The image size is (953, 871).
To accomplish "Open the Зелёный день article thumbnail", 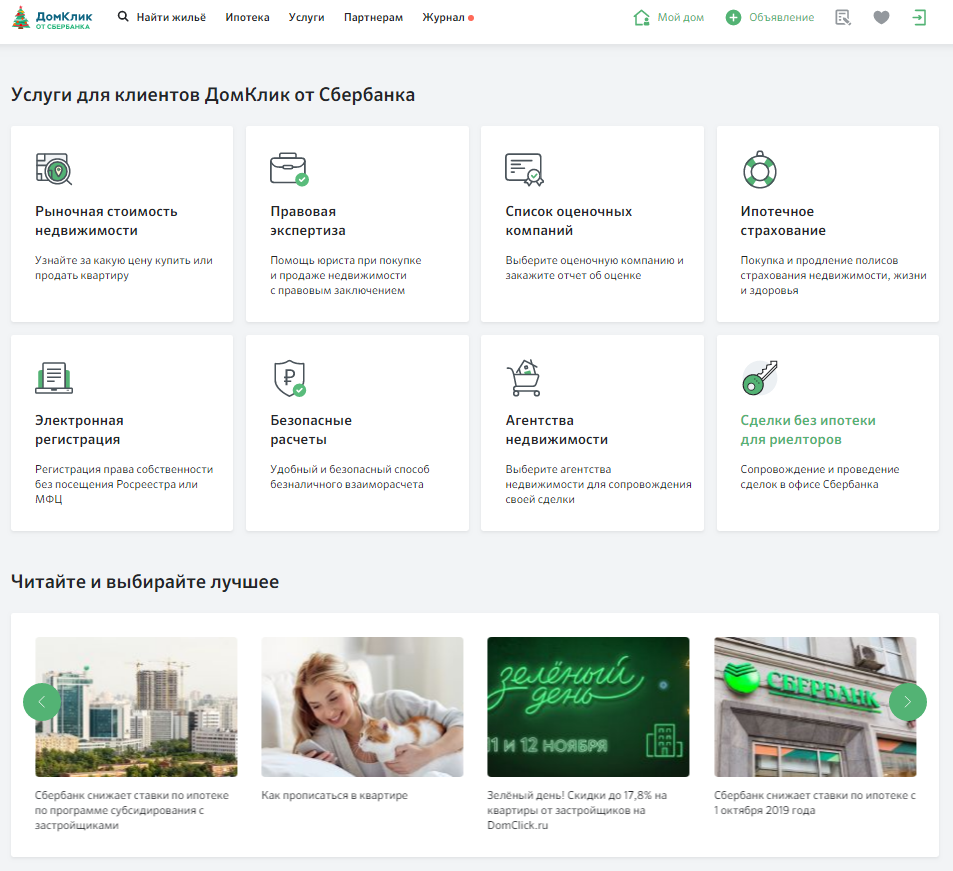I will [588, 706].
